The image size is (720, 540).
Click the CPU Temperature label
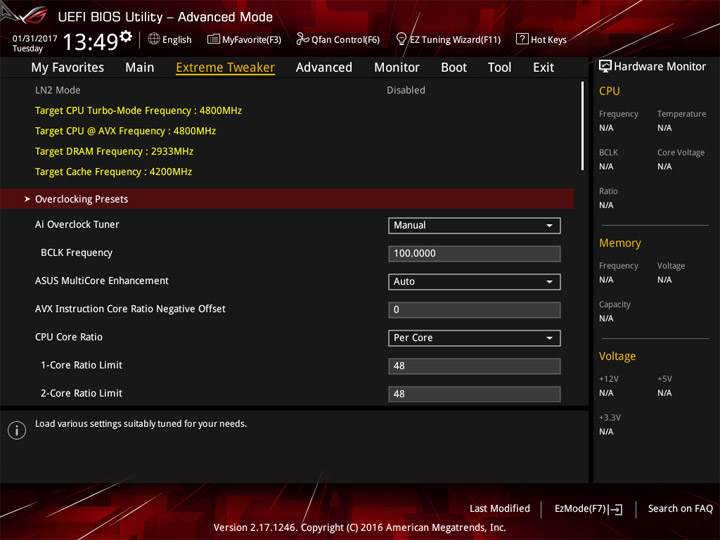[x=681, y=113]
